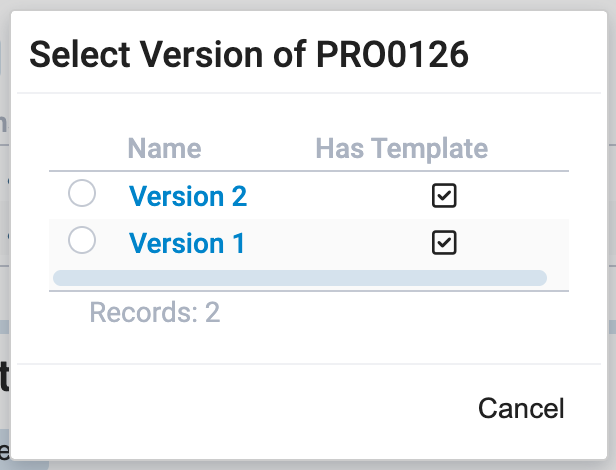Click the header row right of Has Template
Viewport: 616px width, 470px height.
(x=532, y=149)
